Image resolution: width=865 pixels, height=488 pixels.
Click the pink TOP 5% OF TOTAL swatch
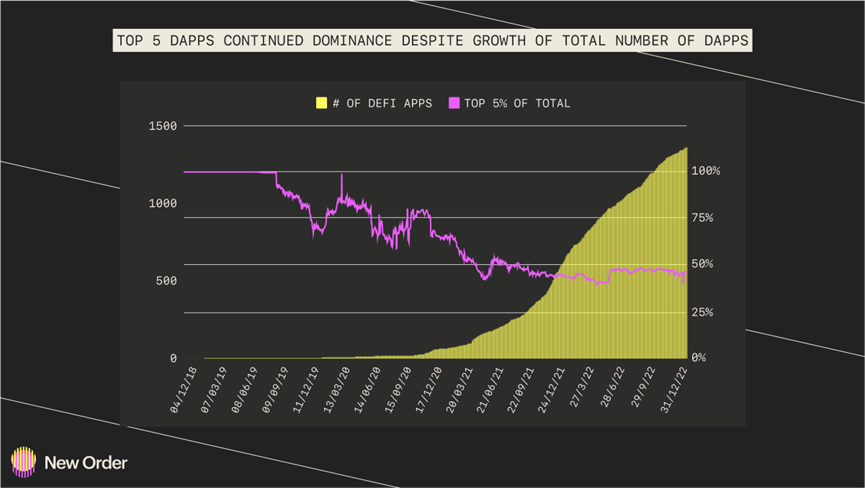pyautogui.click(x=453, y=103)
